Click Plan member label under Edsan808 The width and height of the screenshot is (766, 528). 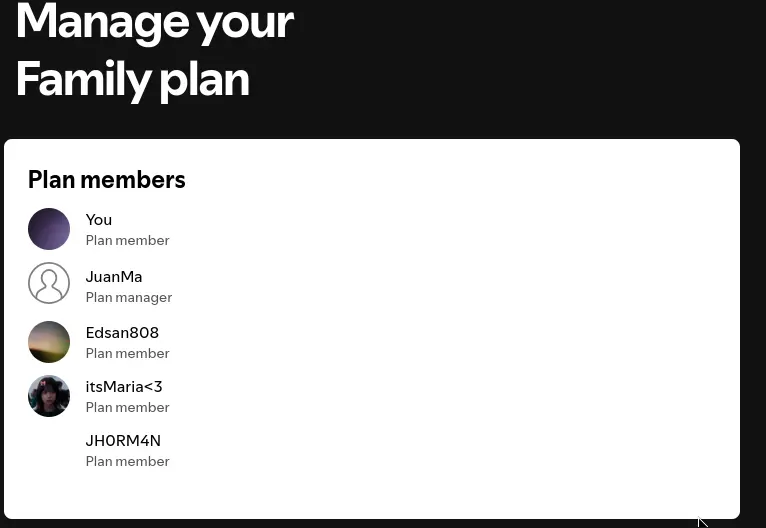coord(128,353)
